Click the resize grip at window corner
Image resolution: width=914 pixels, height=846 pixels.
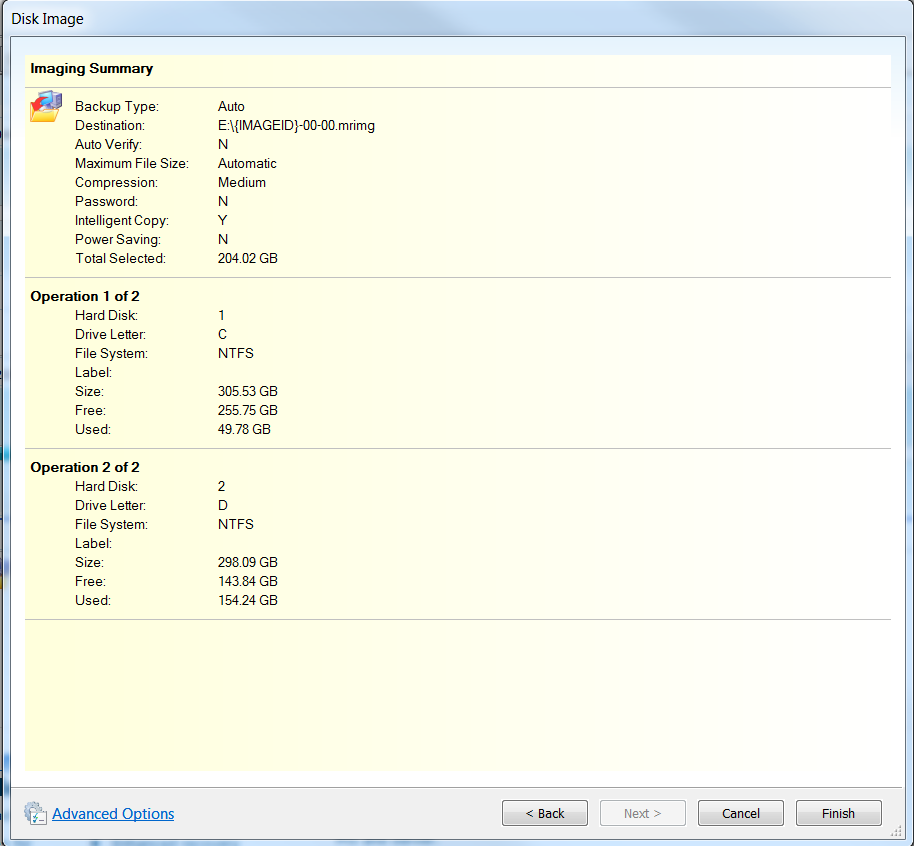896,832
